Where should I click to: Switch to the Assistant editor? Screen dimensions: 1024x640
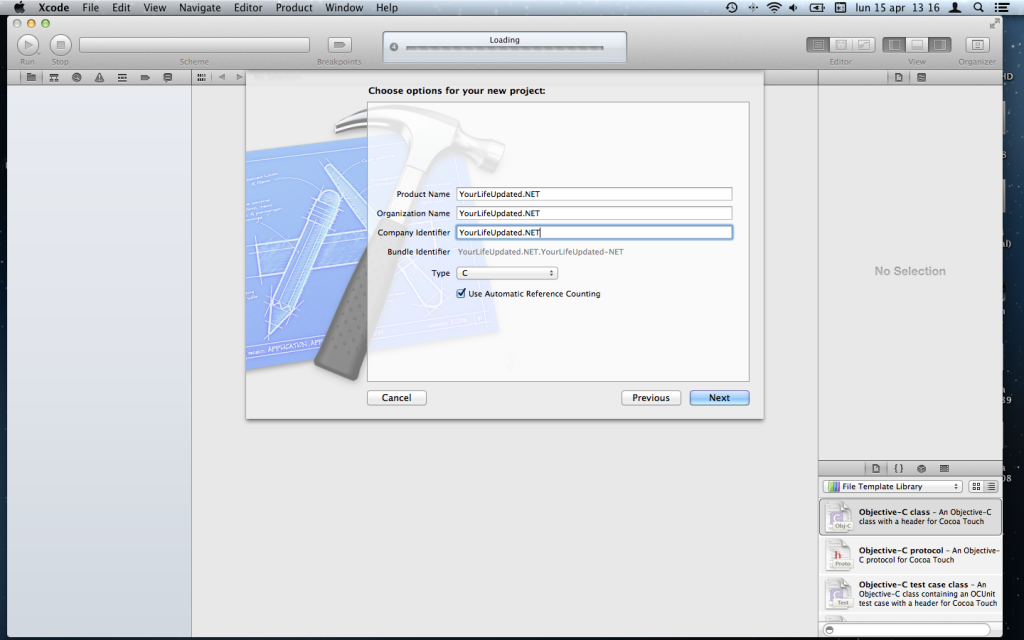pos(842,44)
